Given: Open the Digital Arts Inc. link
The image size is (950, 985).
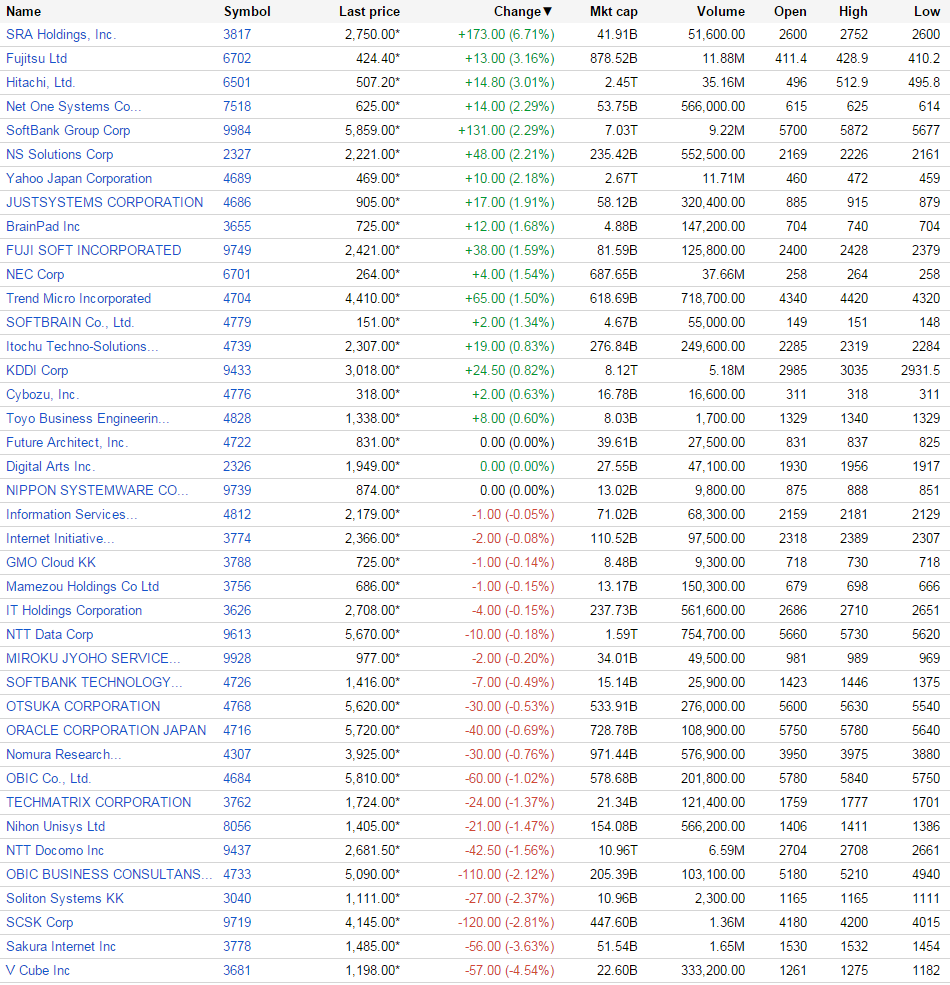Looking at the screenshot, I should pyautogui.click(x=50, y=466).
